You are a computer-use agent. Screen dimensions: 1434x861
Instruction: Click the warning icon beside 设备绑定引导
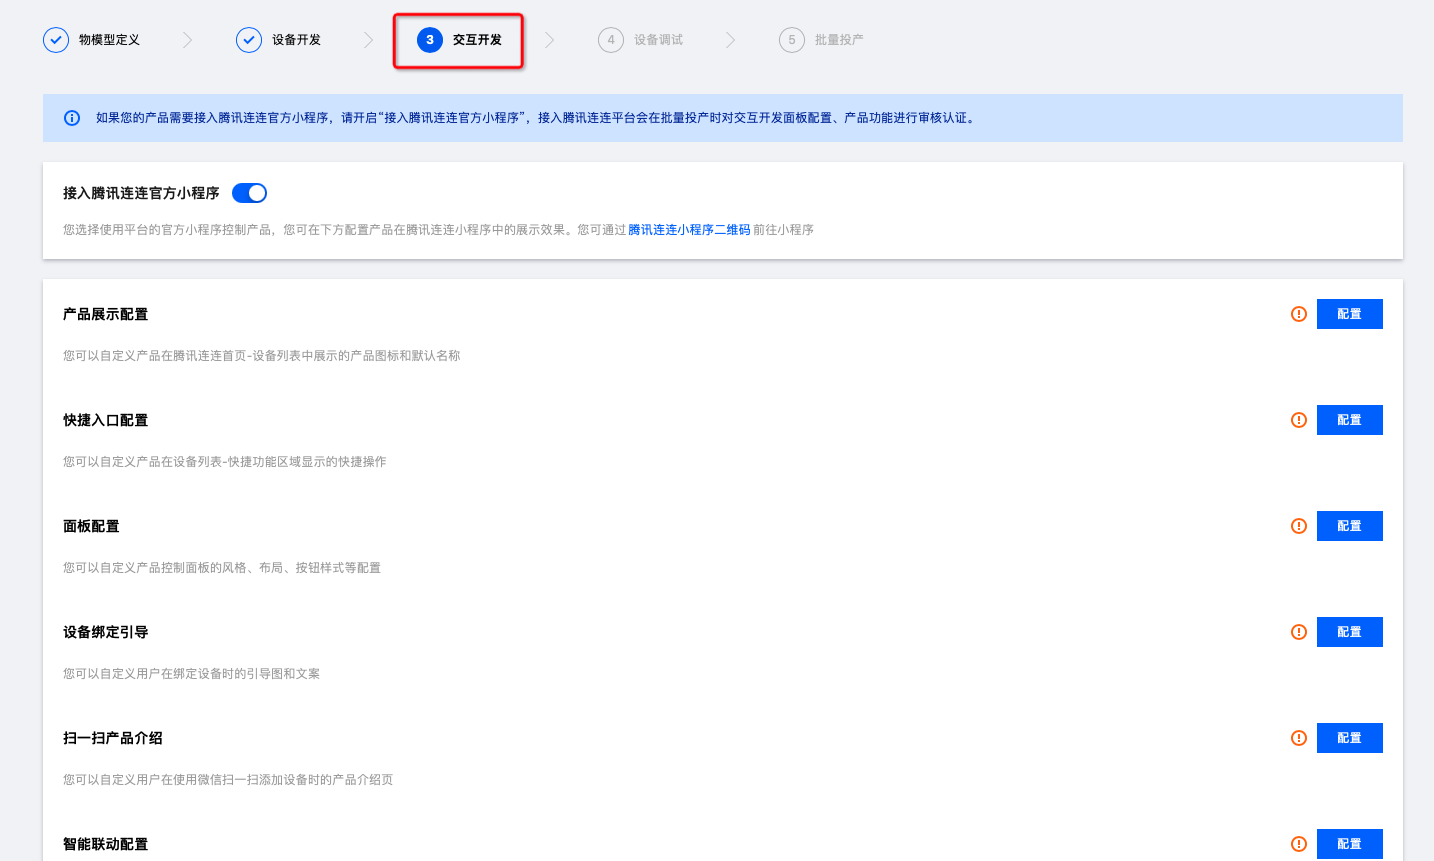pyautogui.click(x=1299, y=632)
